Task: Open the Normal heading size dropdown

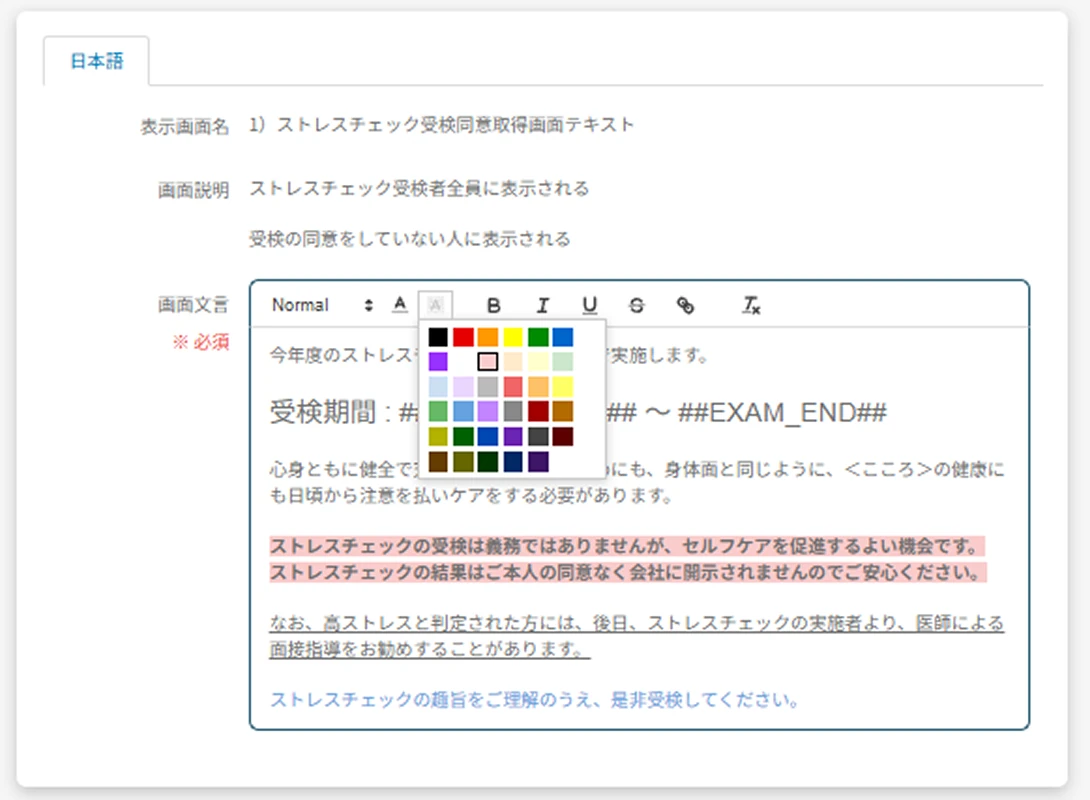Action: pyautogui.click(x=323, y=305)
